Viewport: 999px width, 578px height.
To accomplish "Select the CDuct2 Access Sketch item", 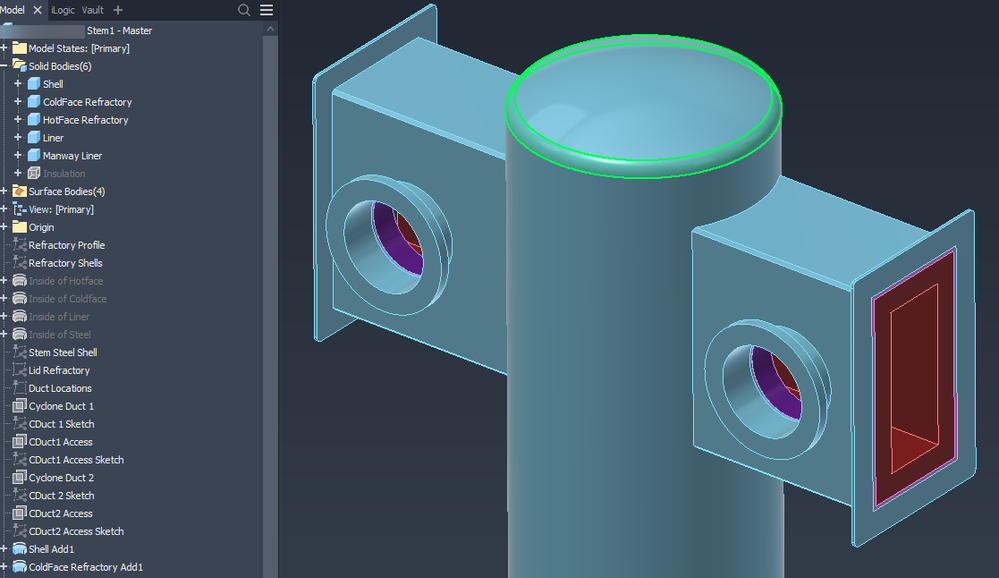I will pyautogui.click(x=76, y=531).
